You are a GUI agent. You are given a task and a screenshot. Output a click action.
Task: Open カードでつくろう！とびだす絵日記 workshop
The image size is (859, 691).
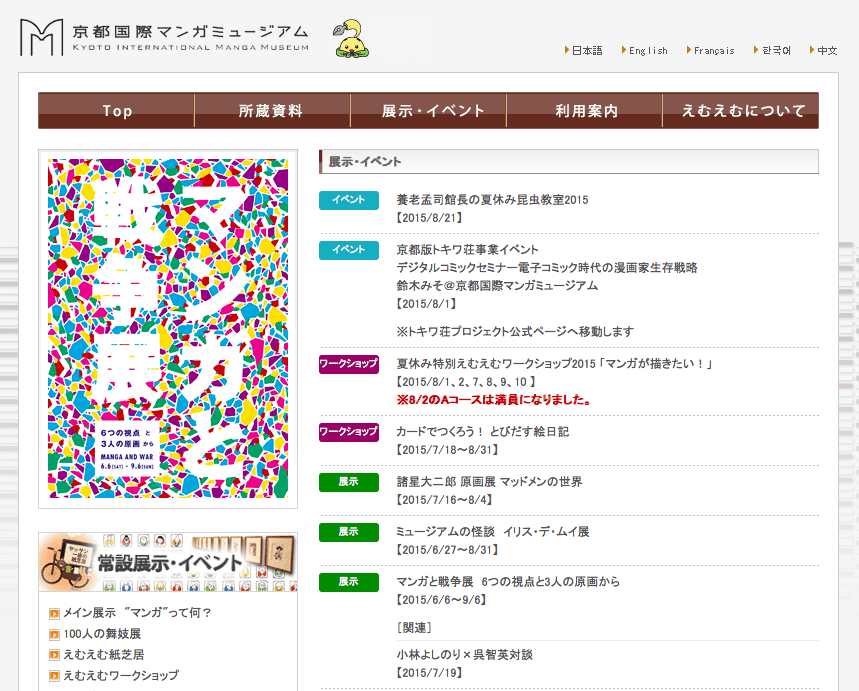(x=483, y=432)
